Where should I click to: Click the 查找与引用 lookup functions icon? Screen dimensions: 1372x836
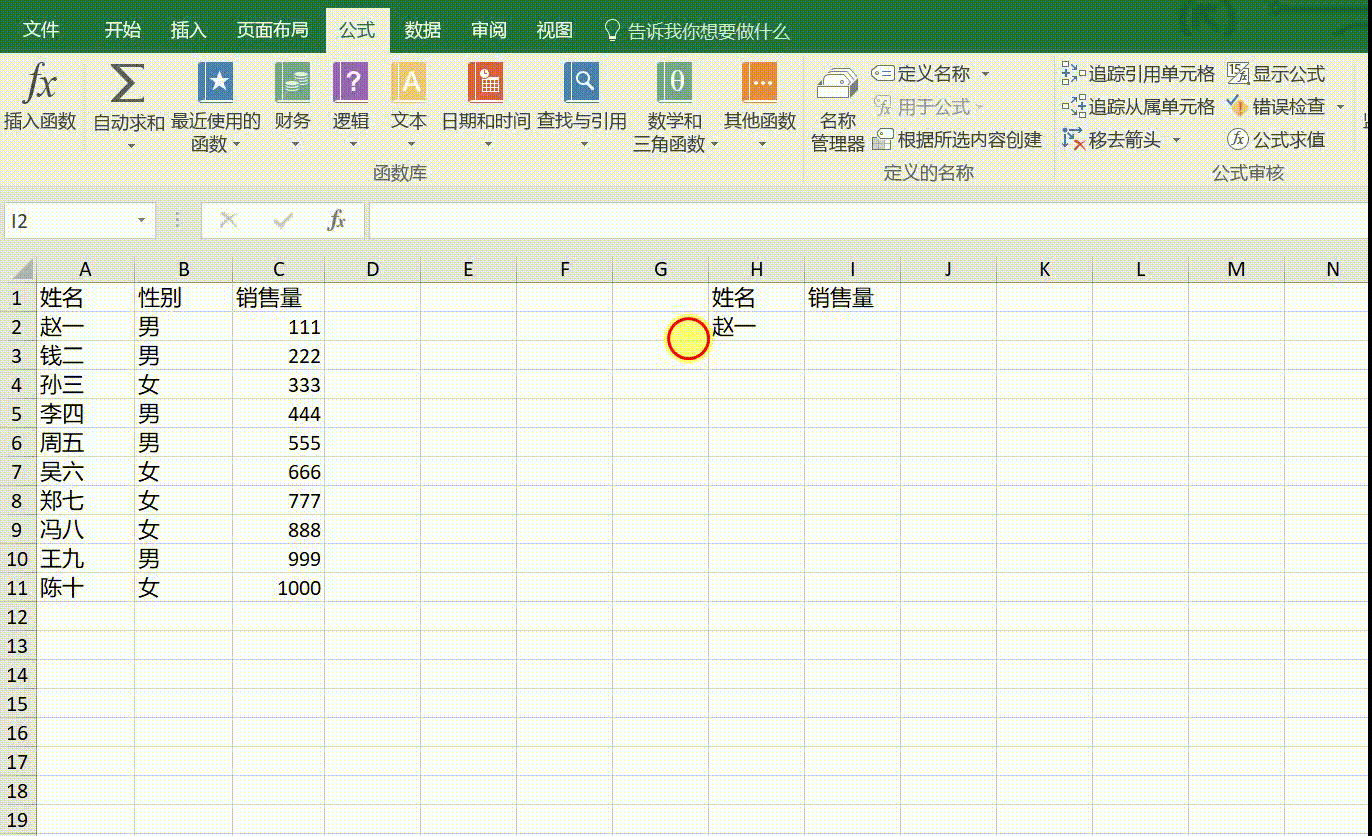tap(581, 82)
